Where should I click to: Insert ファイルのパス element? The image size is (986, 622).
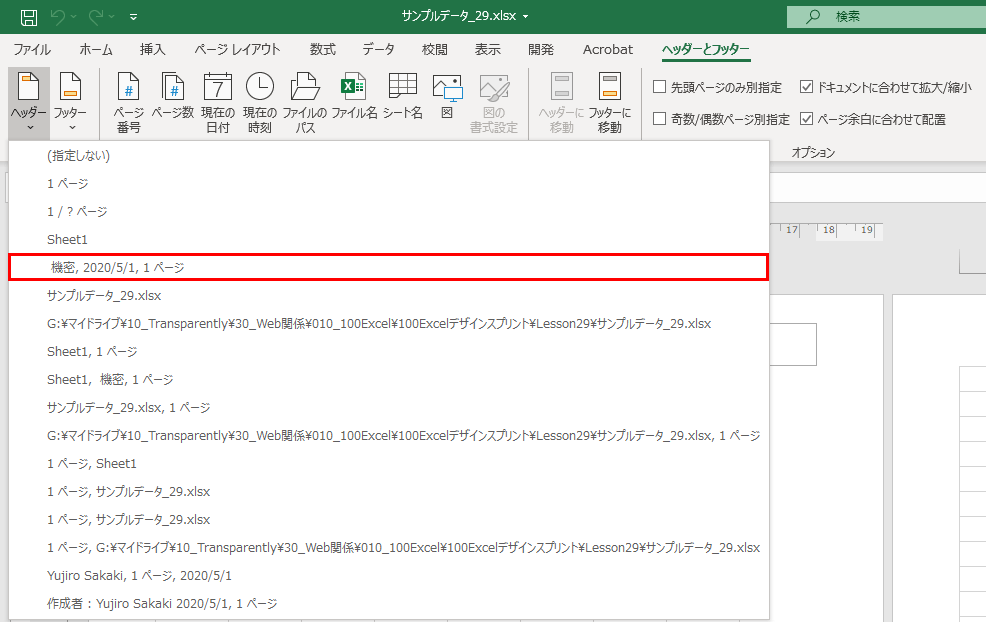(x=305, y=103)
